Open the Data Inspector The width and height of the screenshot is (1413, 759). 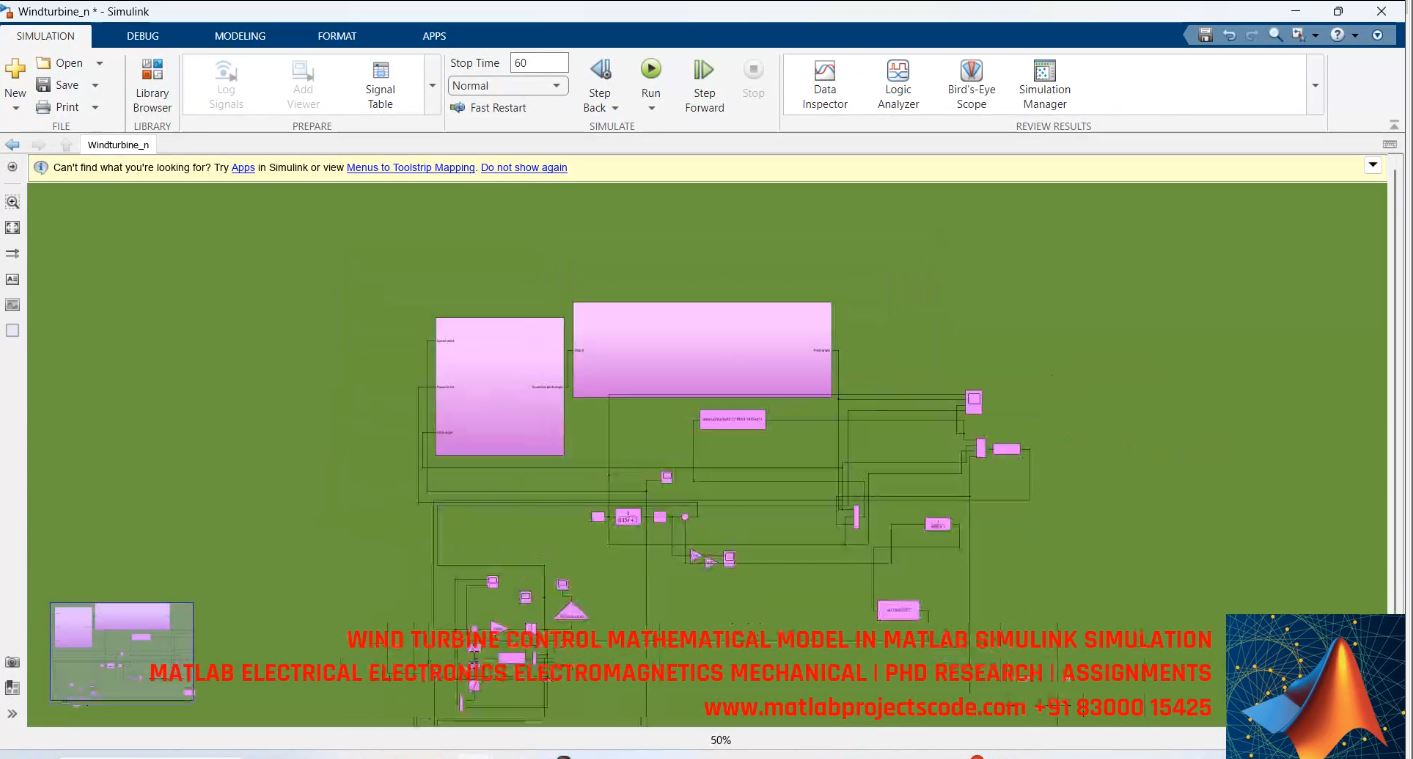[x=823, y=85]
